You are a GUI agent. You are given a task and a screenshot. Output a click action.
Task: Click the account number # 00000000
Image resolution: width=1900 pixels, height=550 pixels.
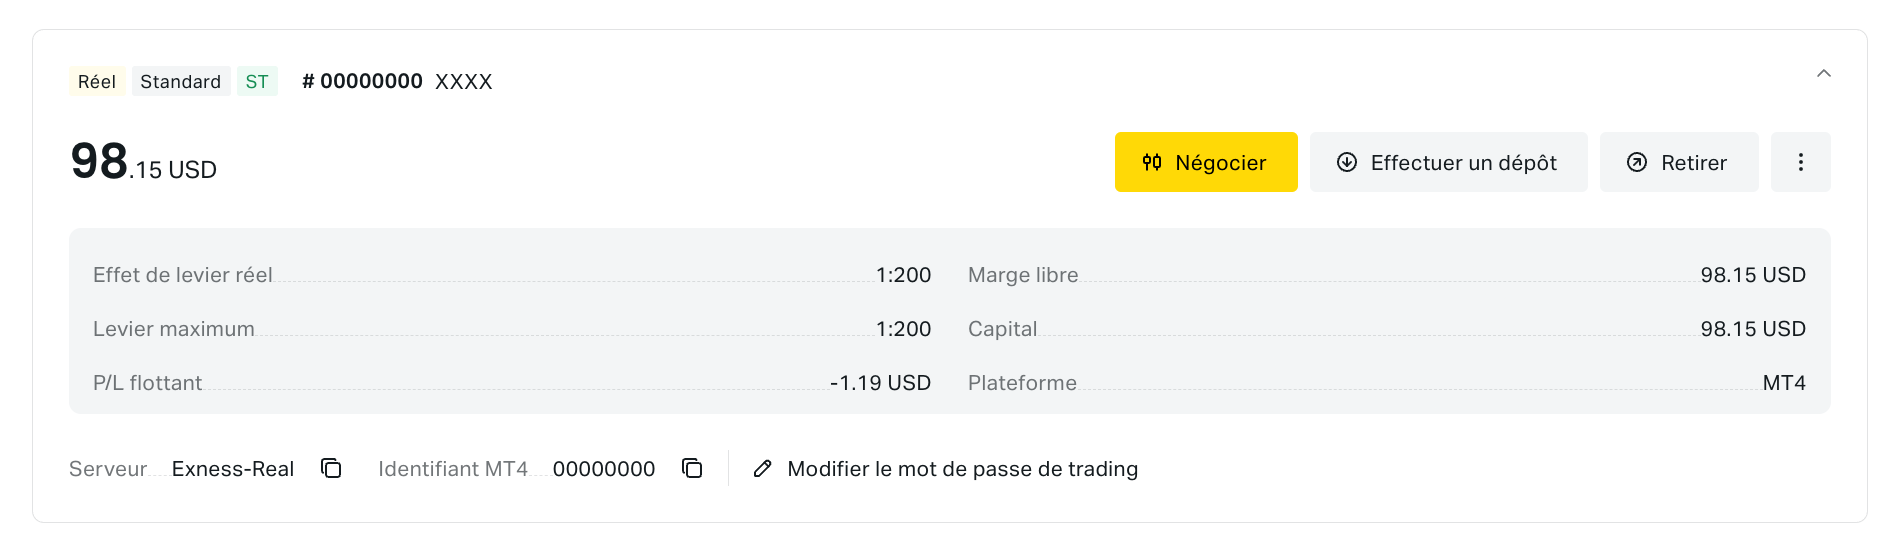[x=362, y=81]
